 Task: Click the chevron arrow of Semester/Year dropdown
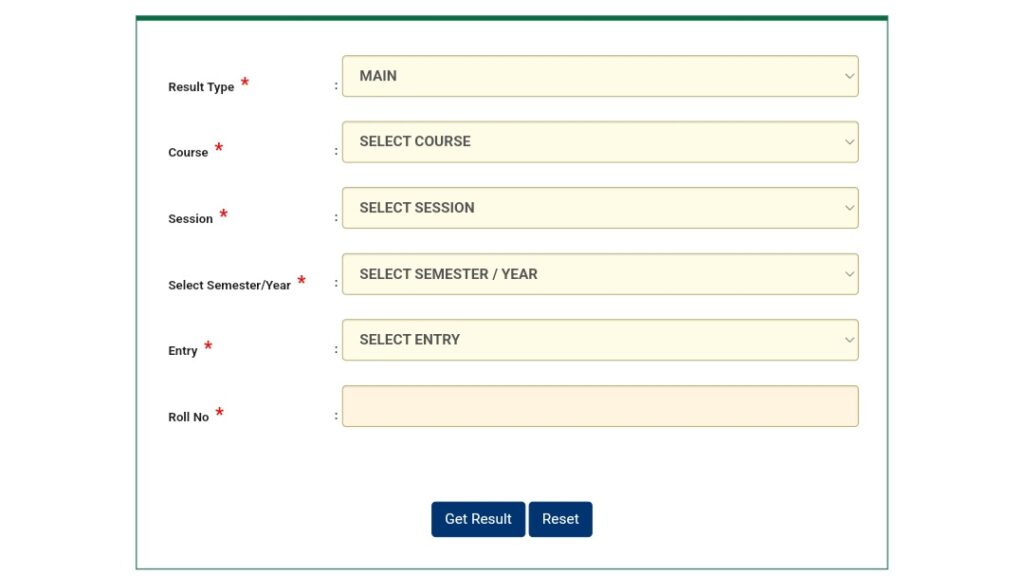[849, 274]
